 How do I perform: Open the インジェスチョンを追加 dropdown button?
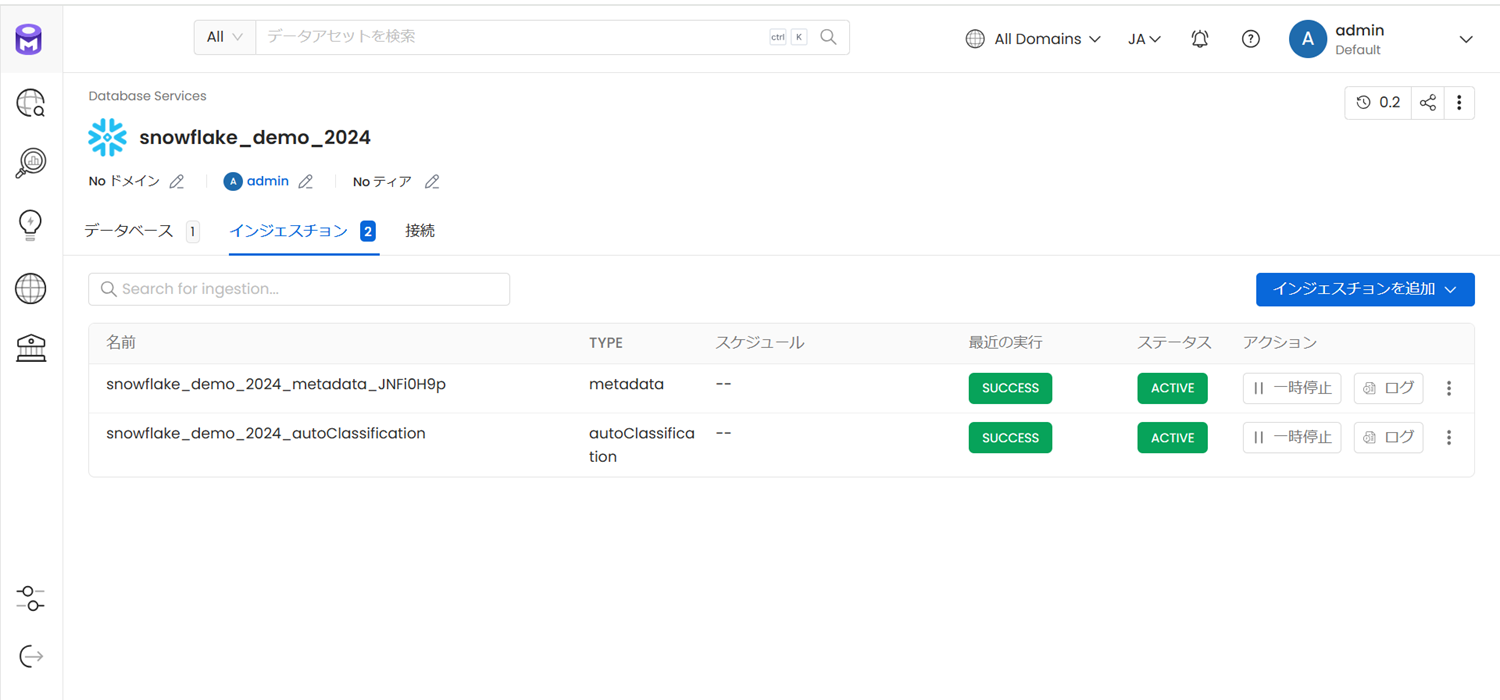(x=1365, y=289)
